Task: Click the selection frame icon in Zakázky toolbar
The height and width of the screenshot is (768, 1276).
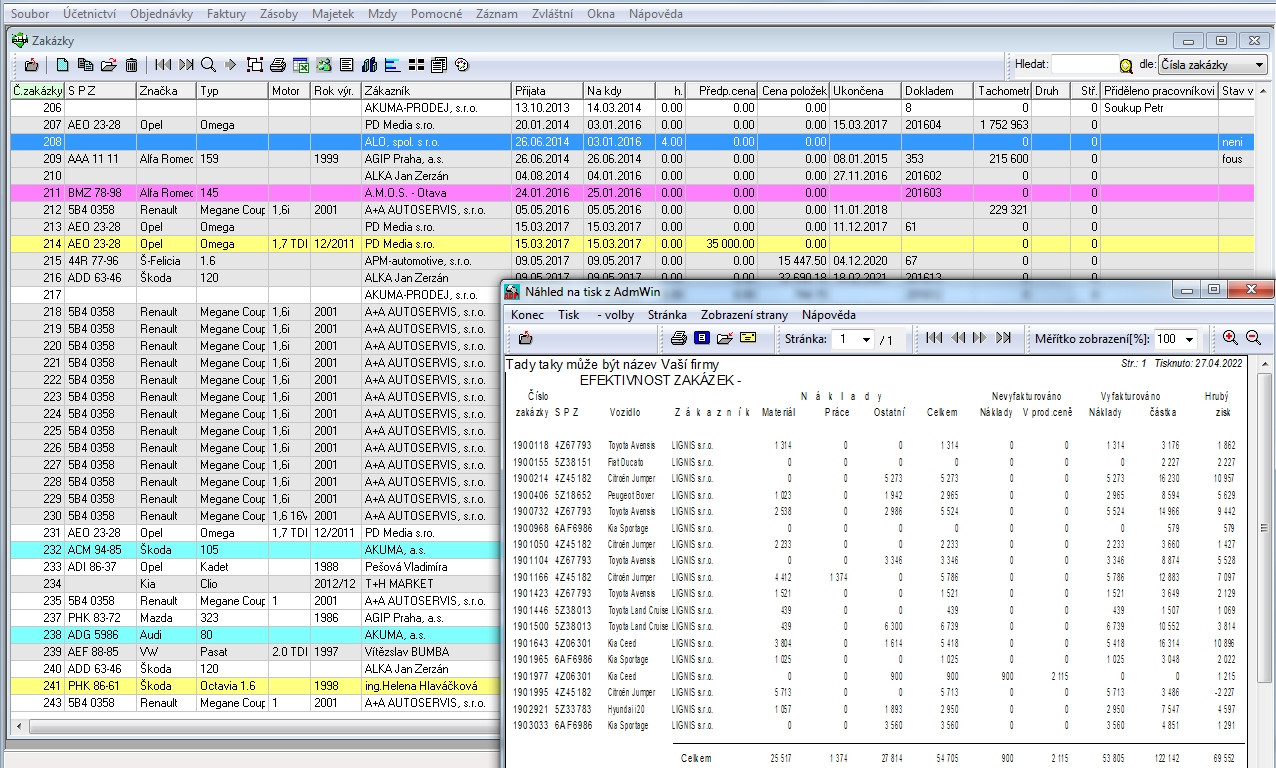Action: pos(255,65)
